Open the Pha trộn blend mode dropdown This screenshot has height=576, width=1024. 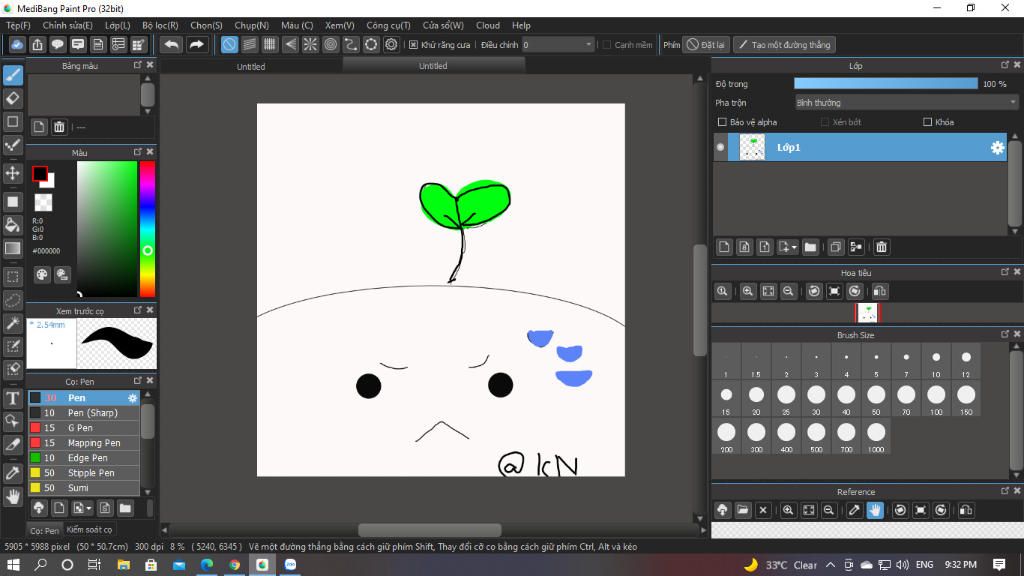click(906, 103)
